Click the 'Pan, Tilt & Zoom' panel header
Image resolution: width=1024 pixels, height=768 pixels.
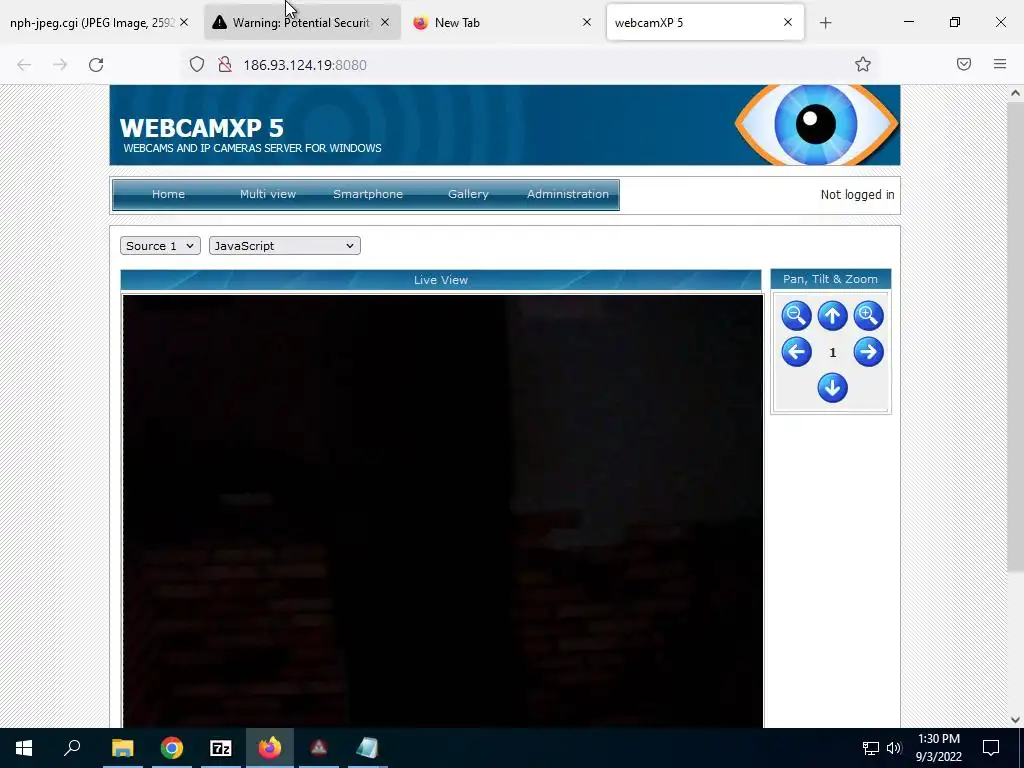(831, 279)
